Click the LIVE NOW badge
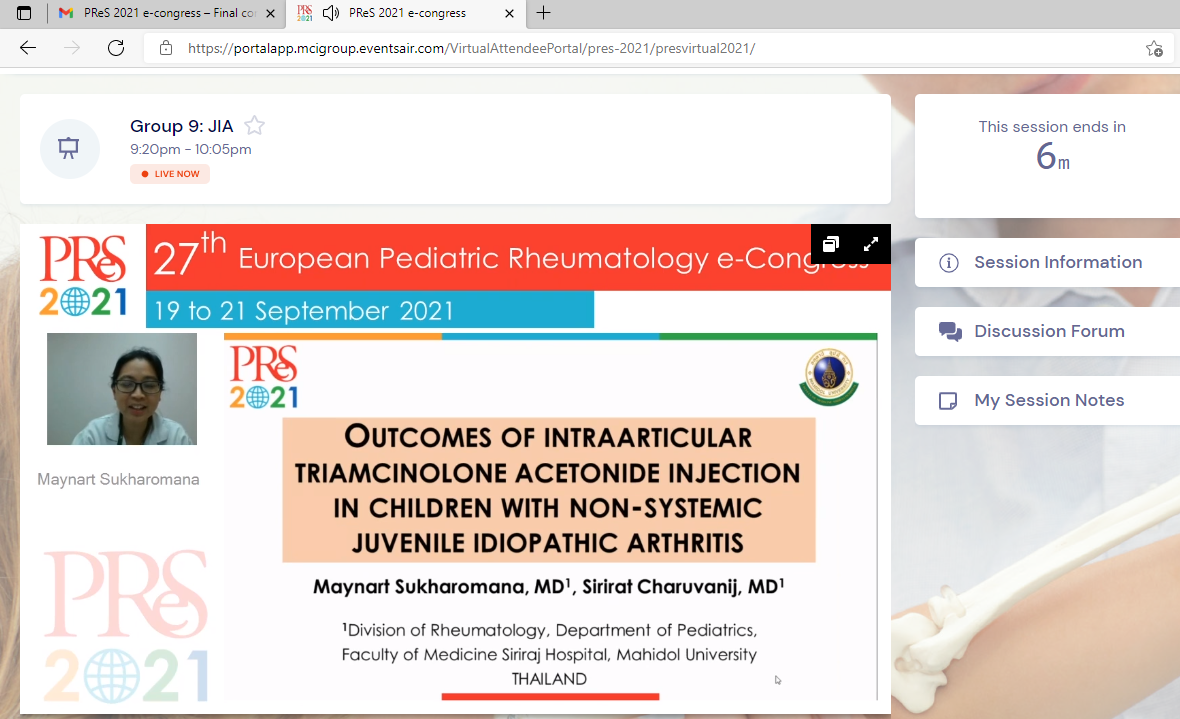The height and width of the screenshot is (719, 1180). [170, 174]
